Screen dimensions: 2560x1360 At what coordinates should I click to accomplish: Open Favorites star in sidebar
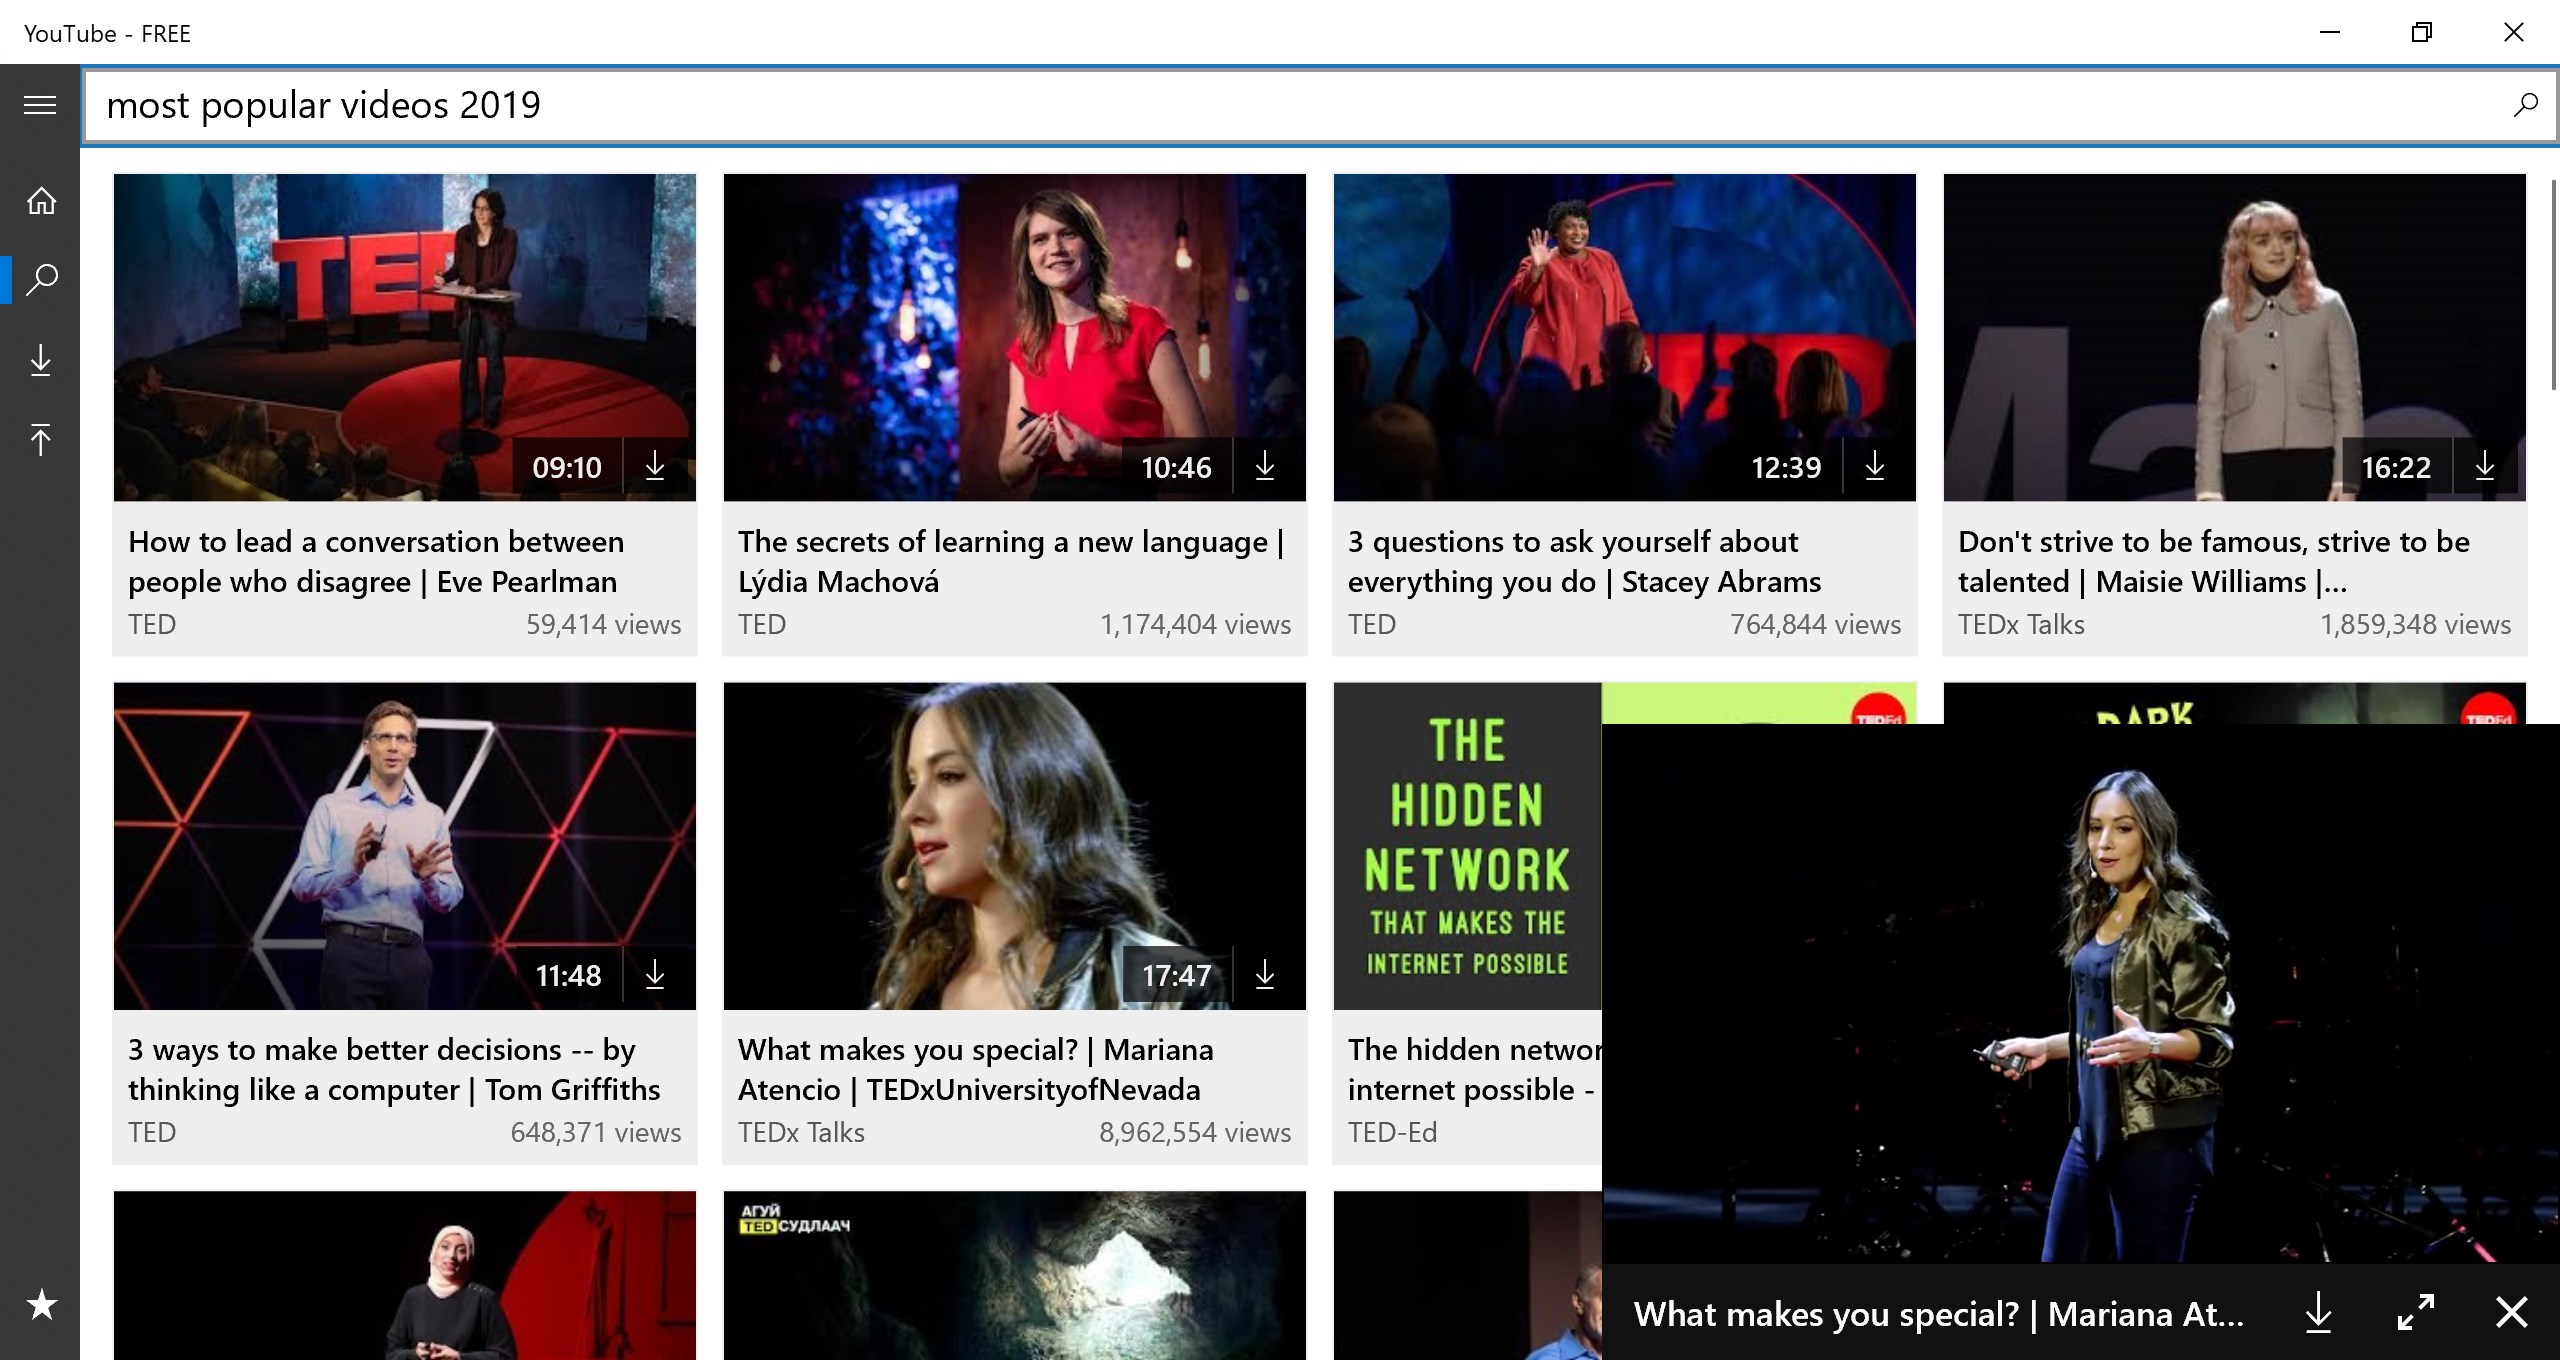click(x=41, y=1304)
